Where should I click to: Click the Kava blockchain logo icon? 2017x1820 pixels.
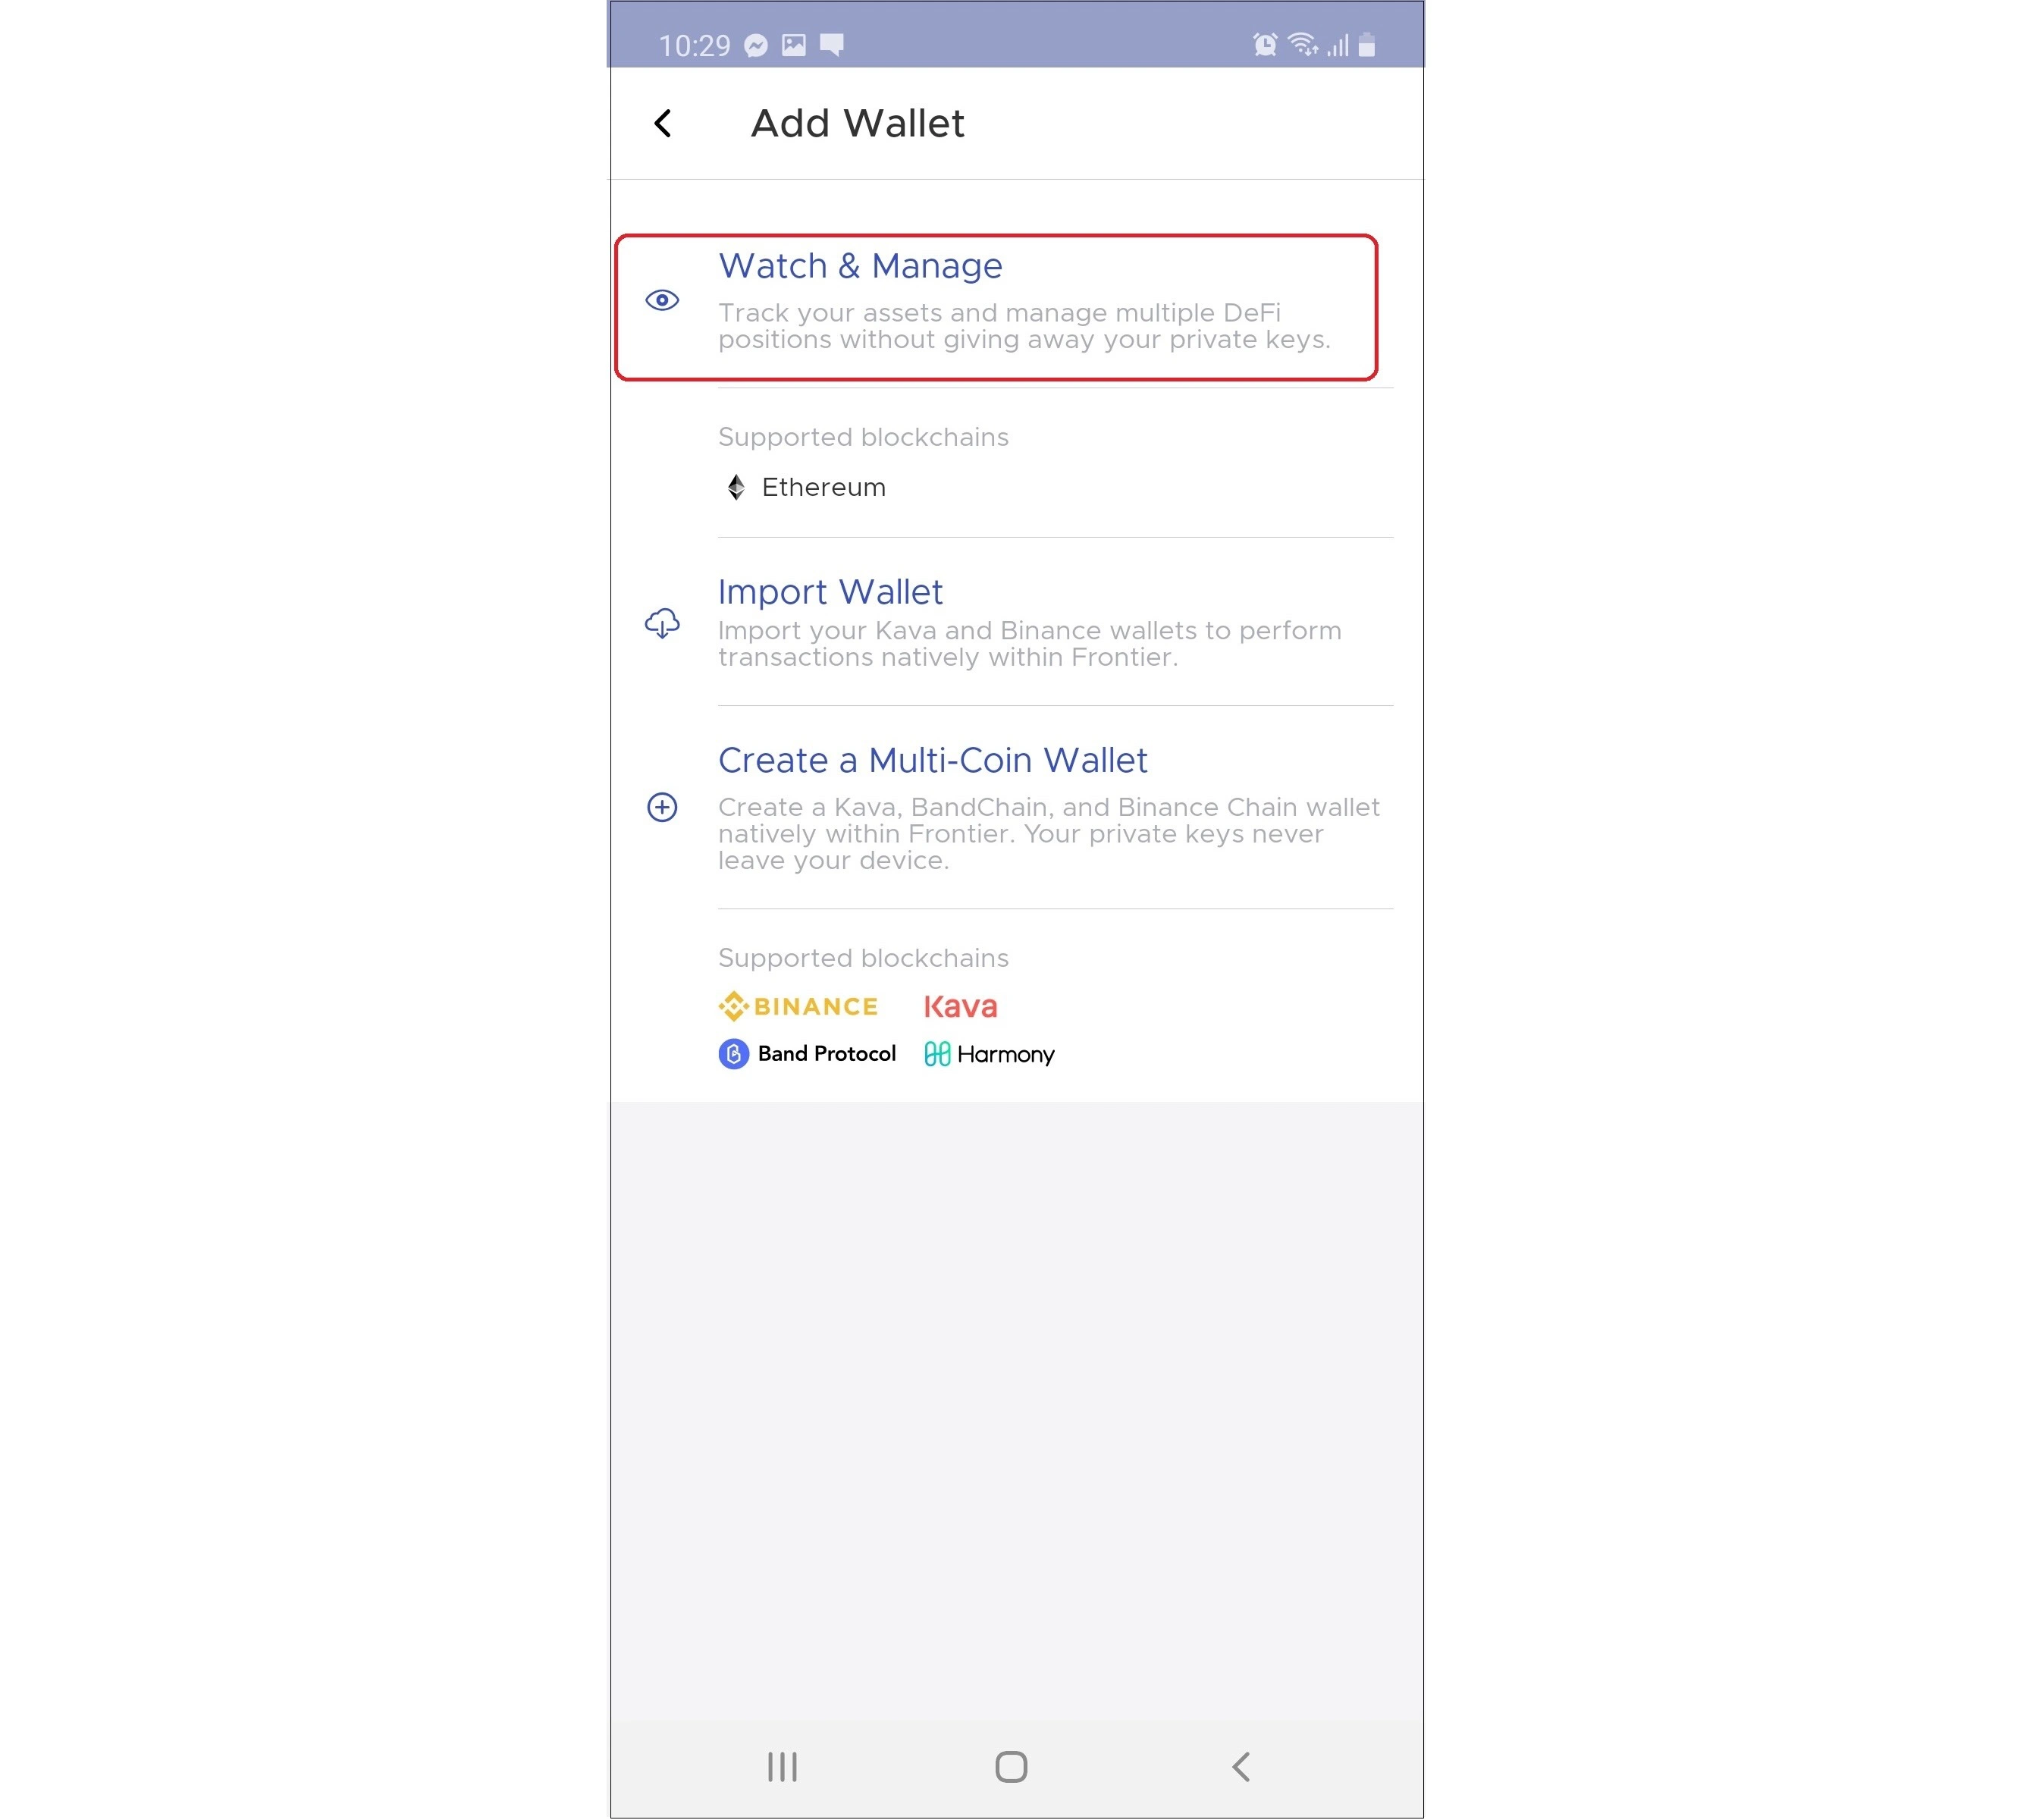click(961, 1005)
